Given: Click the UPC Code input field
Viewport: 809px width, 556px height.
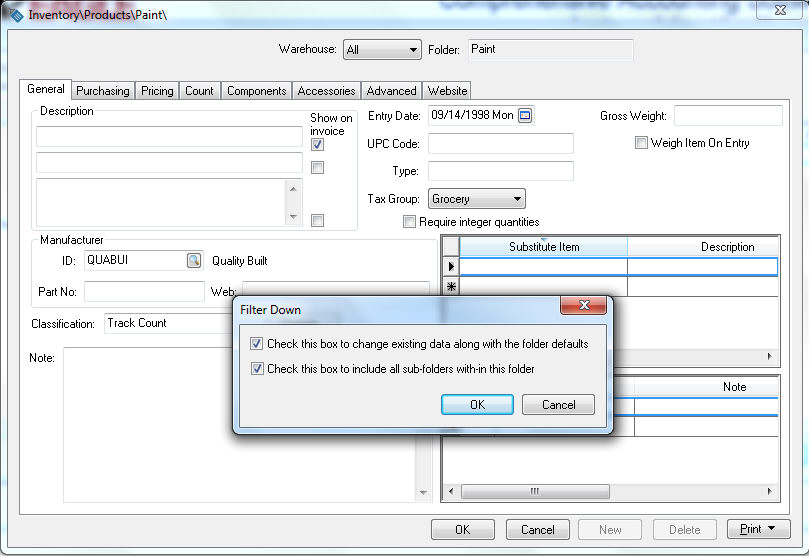Looking at the screenshot, I should pos(500,144).
